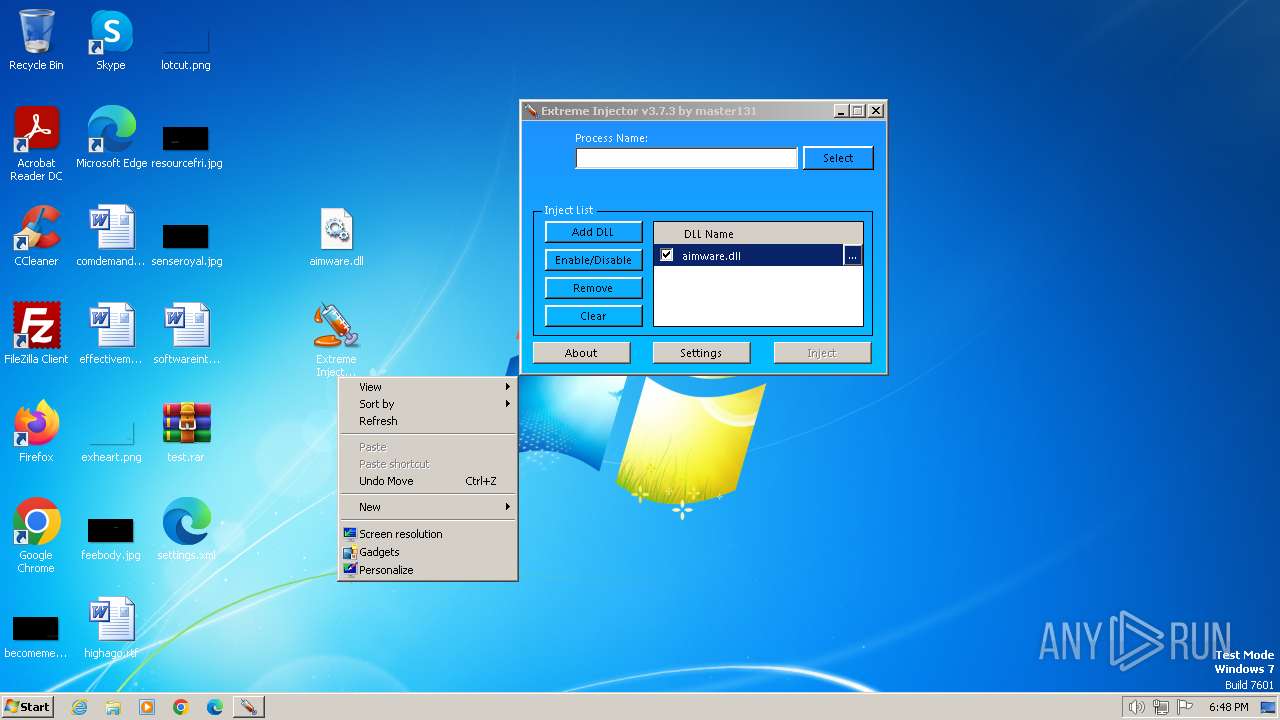The image size is (1280, 720).
Task: Click the Clear button
Action: click(x=593, y=316)
